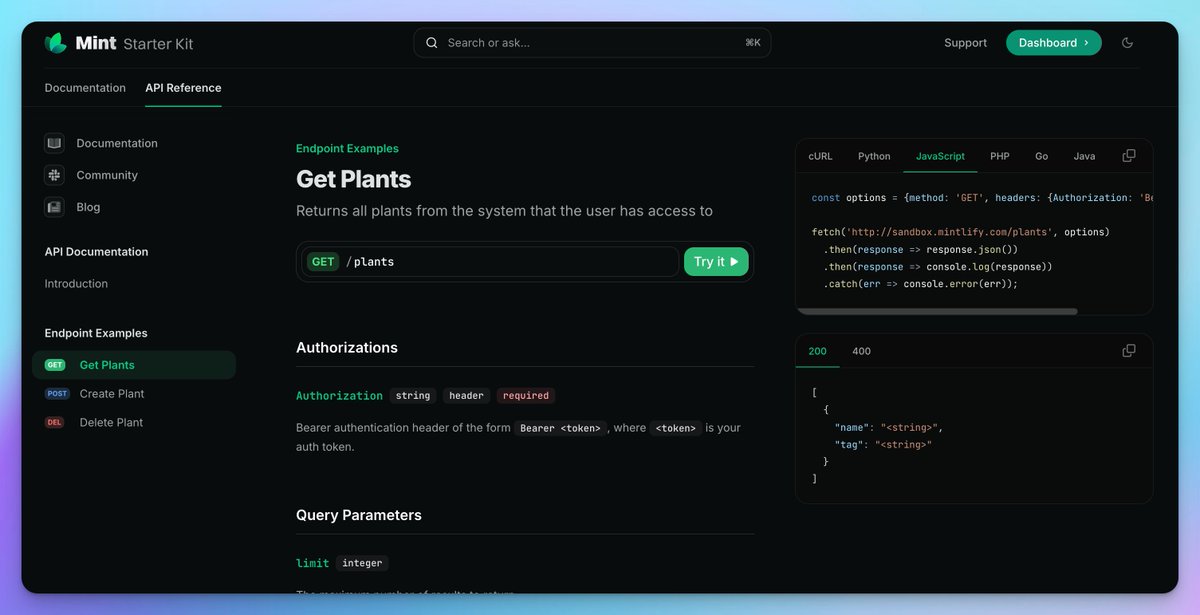Click the fetch URL line in code
This screenshot has width=1200, height=615.
pos(960,232)
